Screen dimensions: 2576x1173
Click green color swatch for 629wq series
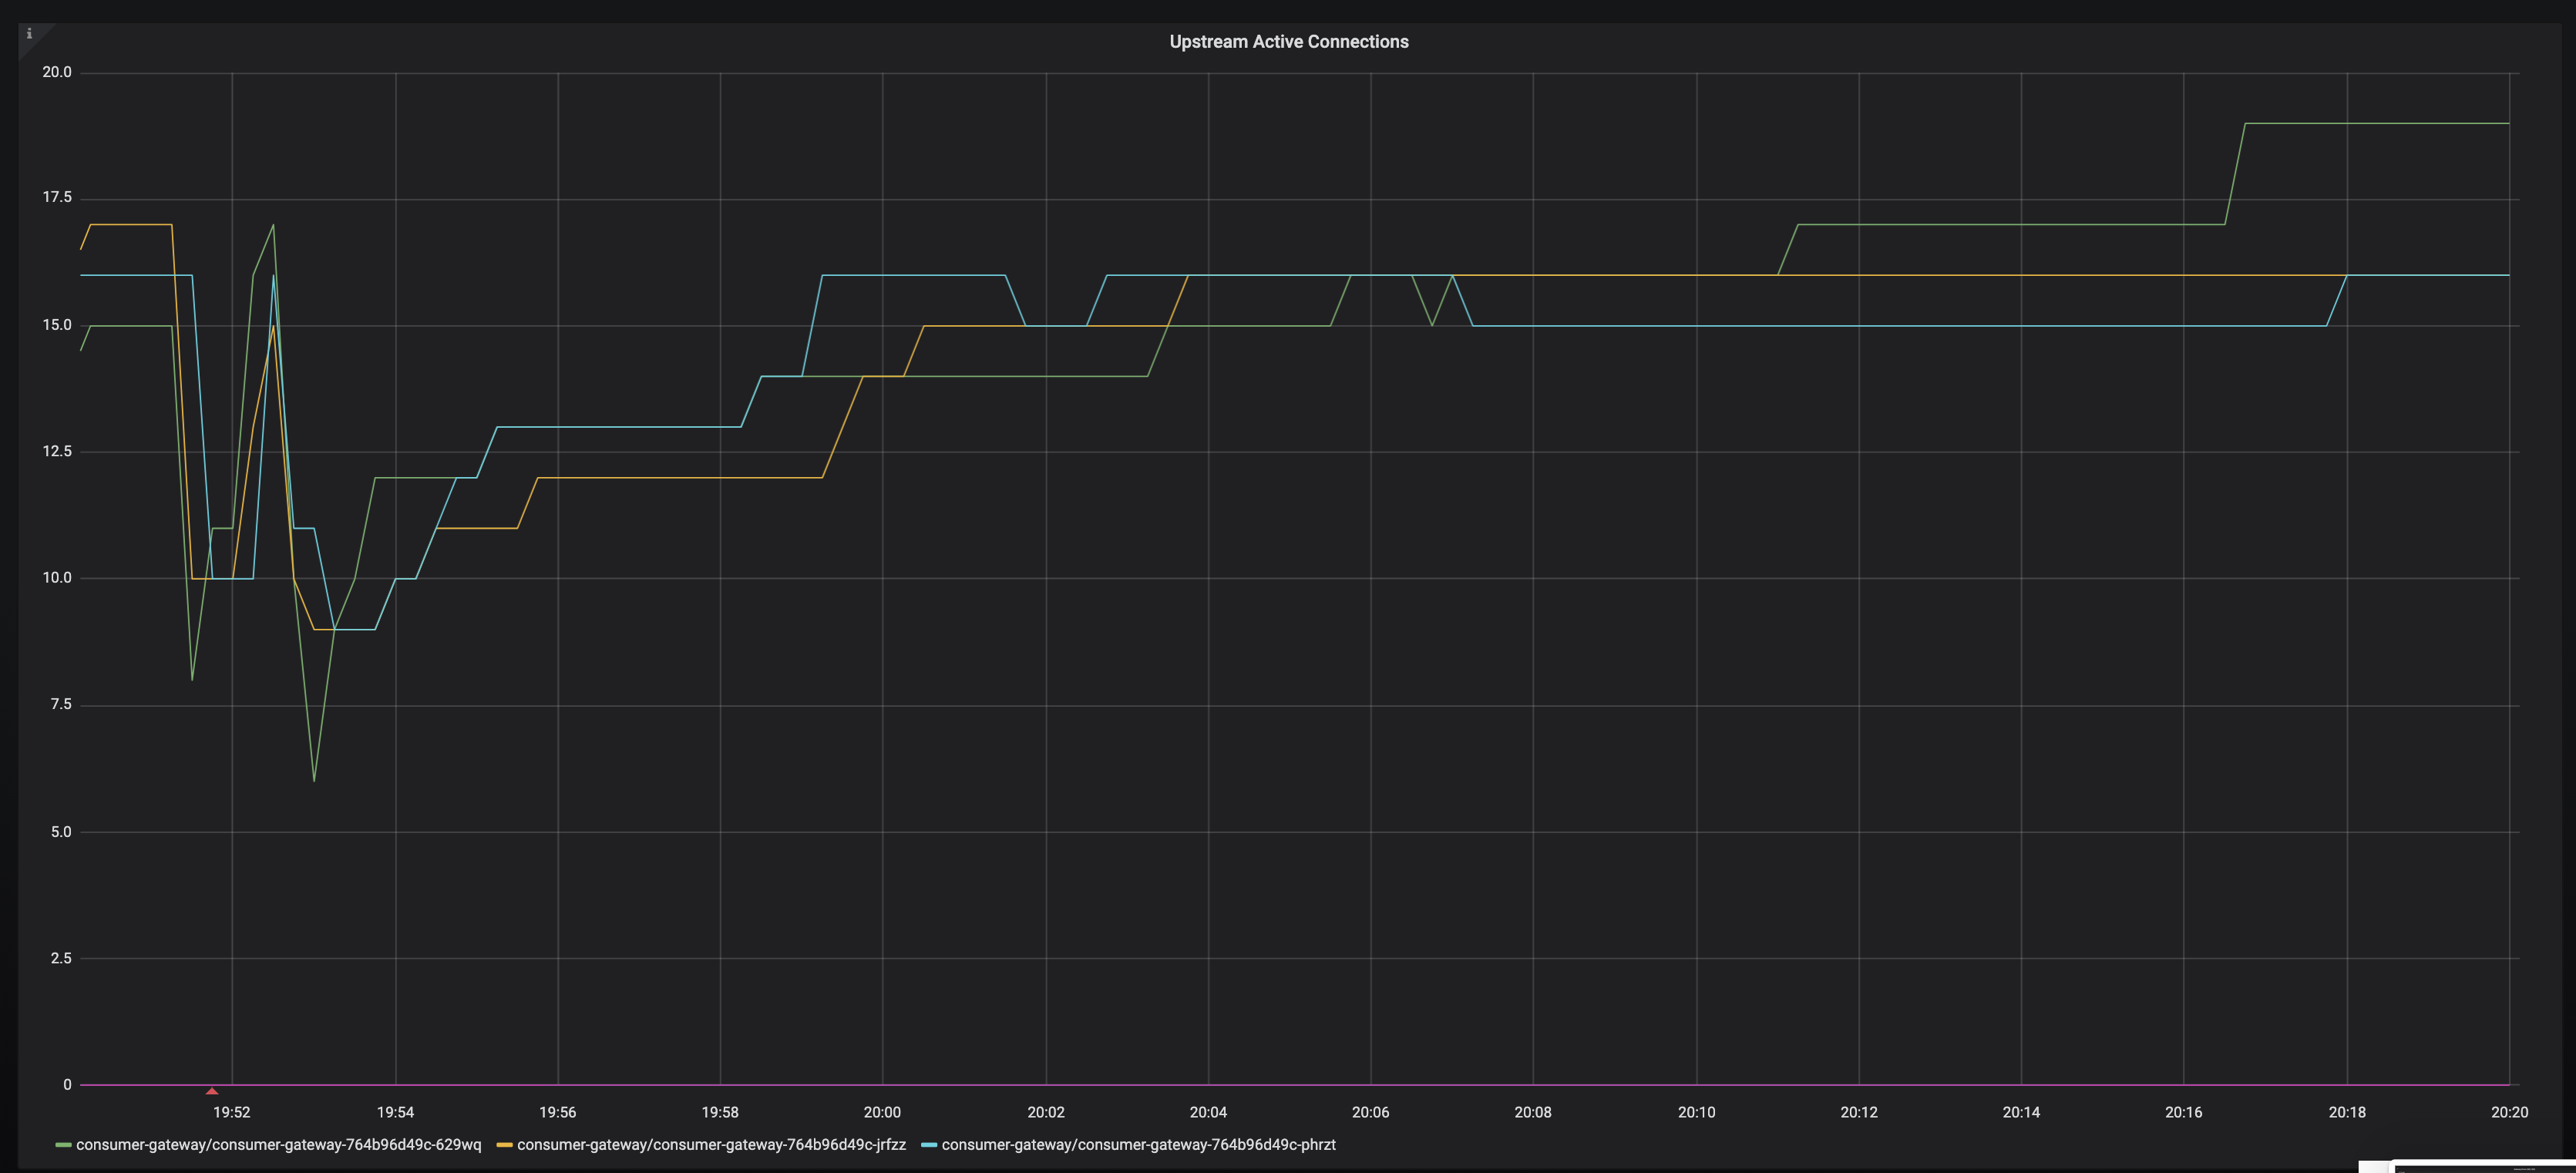point(63,1145)
